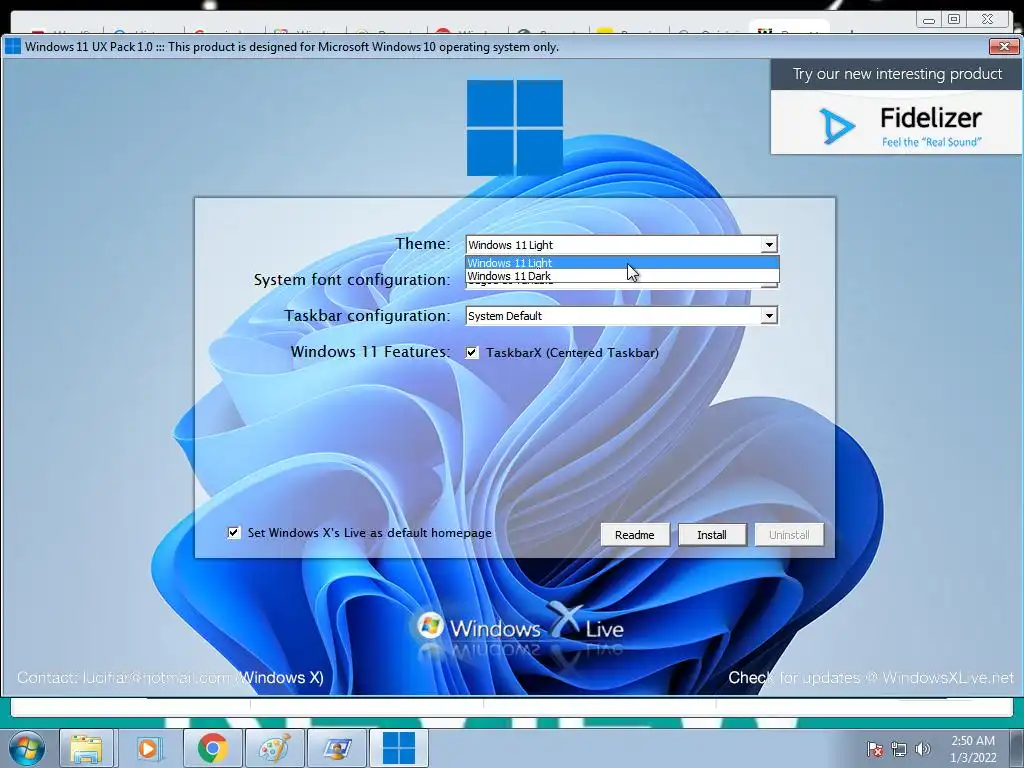Viewport: 1024px width, 768px height.
Task: Open the Theme dropdown arrow
Action: coord(769,245)
